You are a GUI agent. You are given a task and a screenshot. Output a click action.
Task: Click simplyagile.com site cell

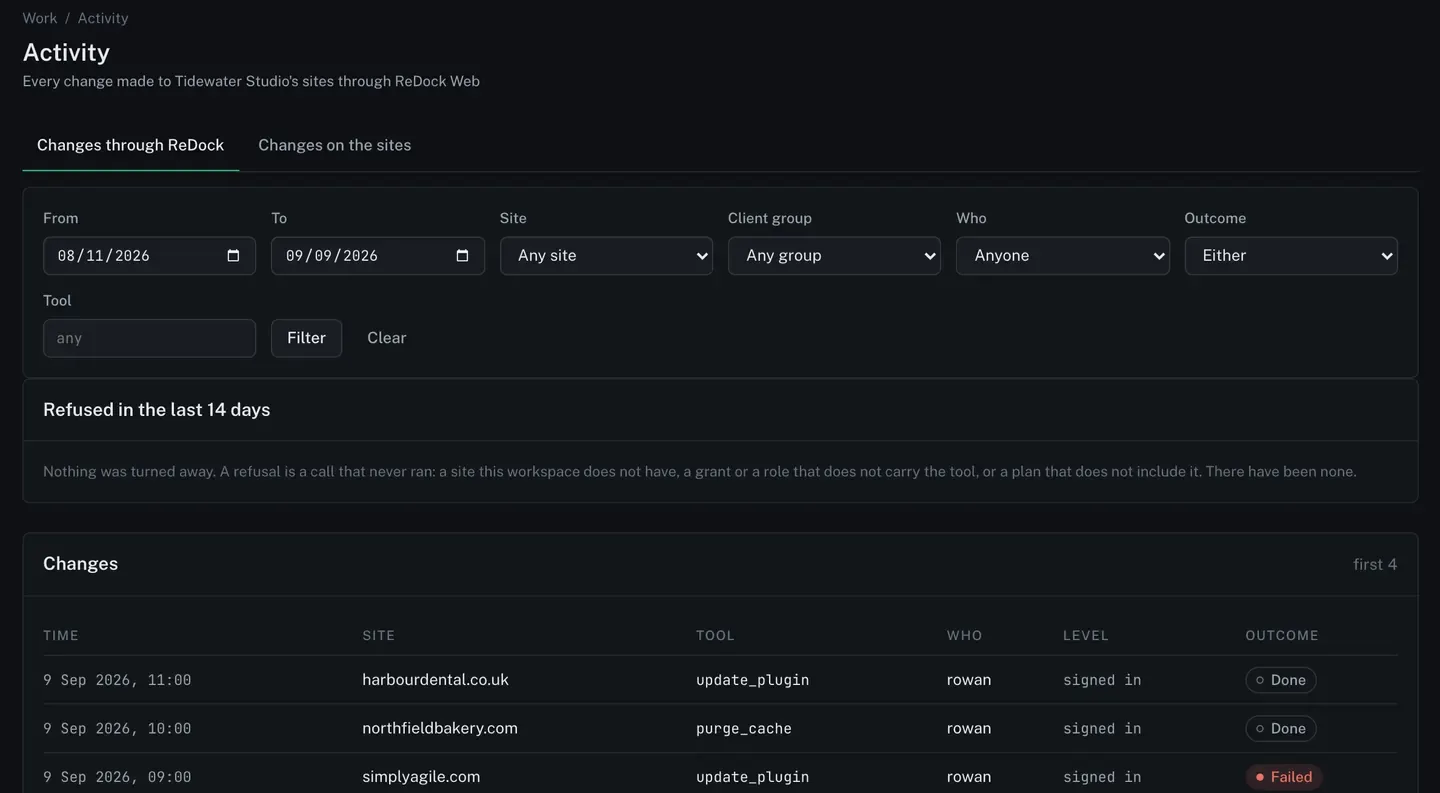421,777
